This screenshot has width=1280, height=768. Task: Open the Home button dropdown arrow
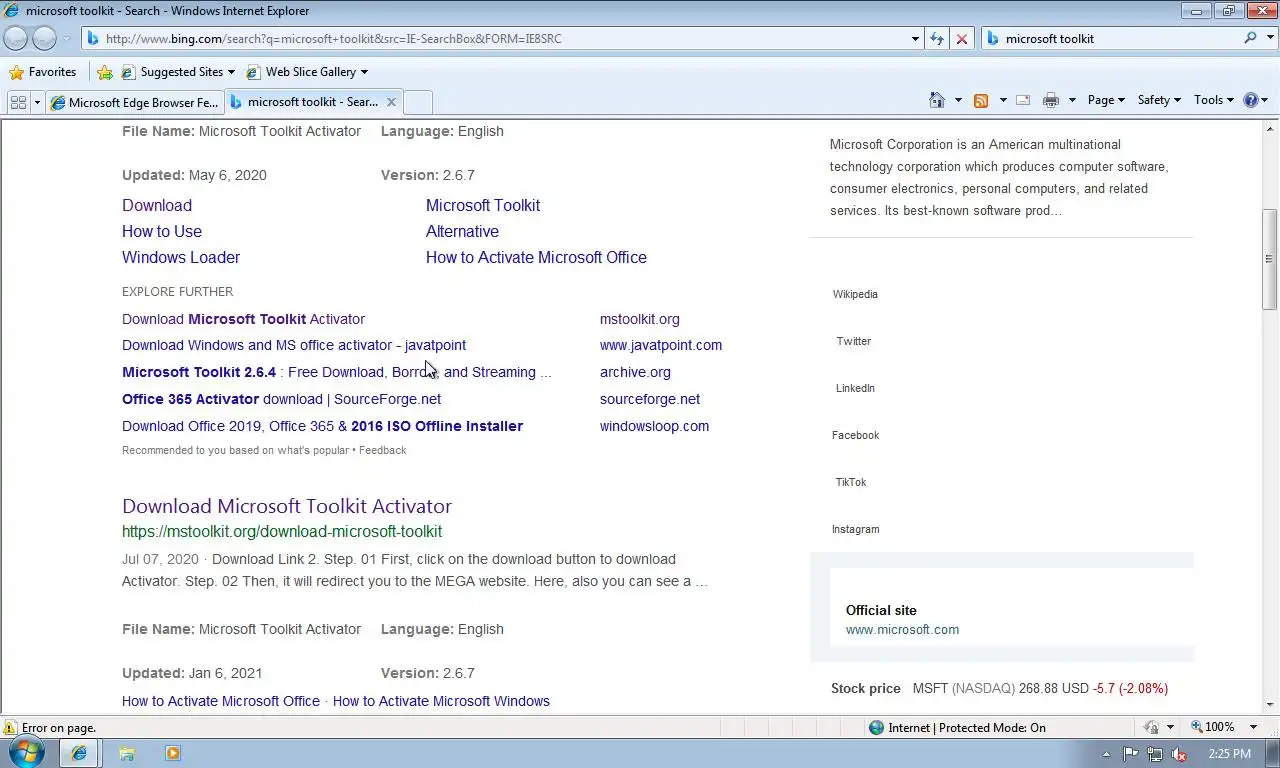(x=958, y=100)
